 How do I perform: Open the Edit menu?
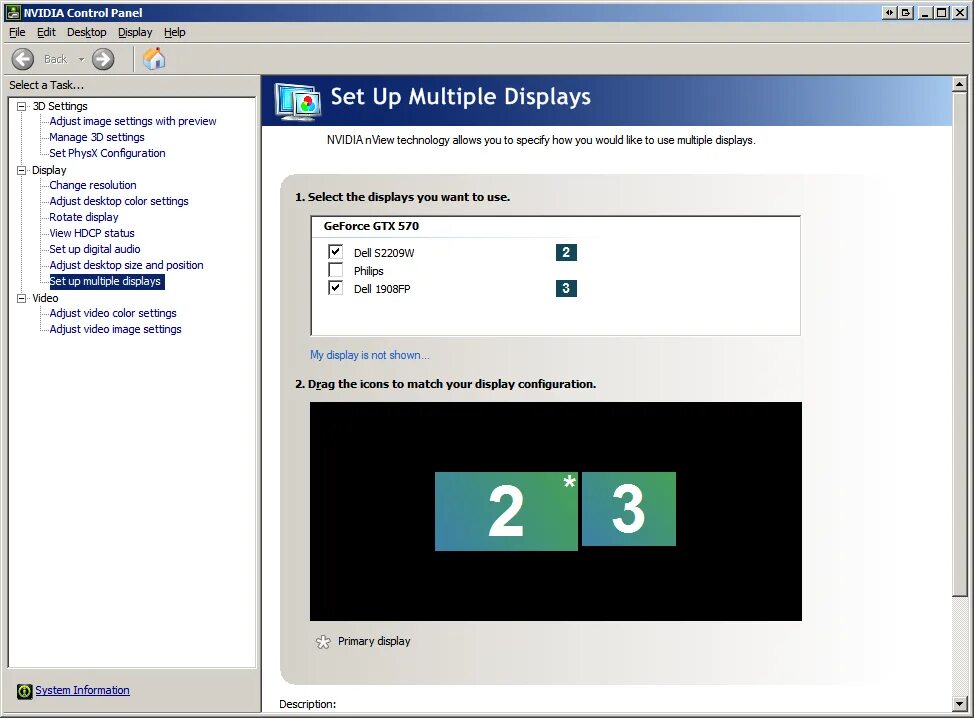tap(47, 32)
